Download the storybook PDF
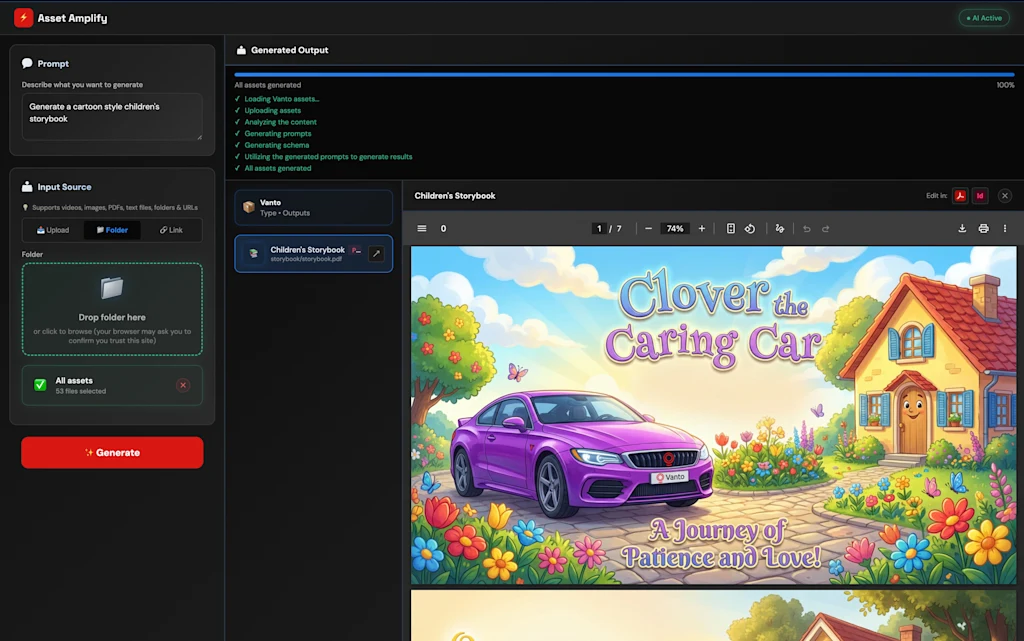 (x=962, y=229)
